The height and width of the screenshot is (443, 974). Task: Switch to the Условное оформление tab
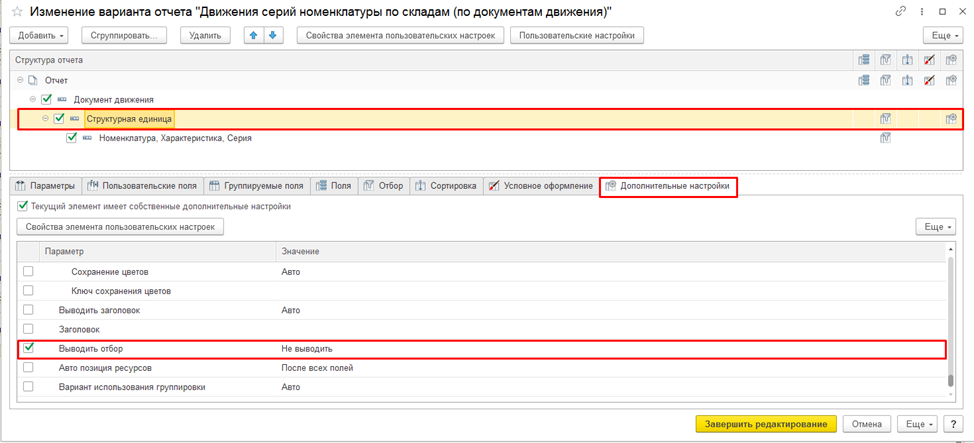(x=541, y=186)
